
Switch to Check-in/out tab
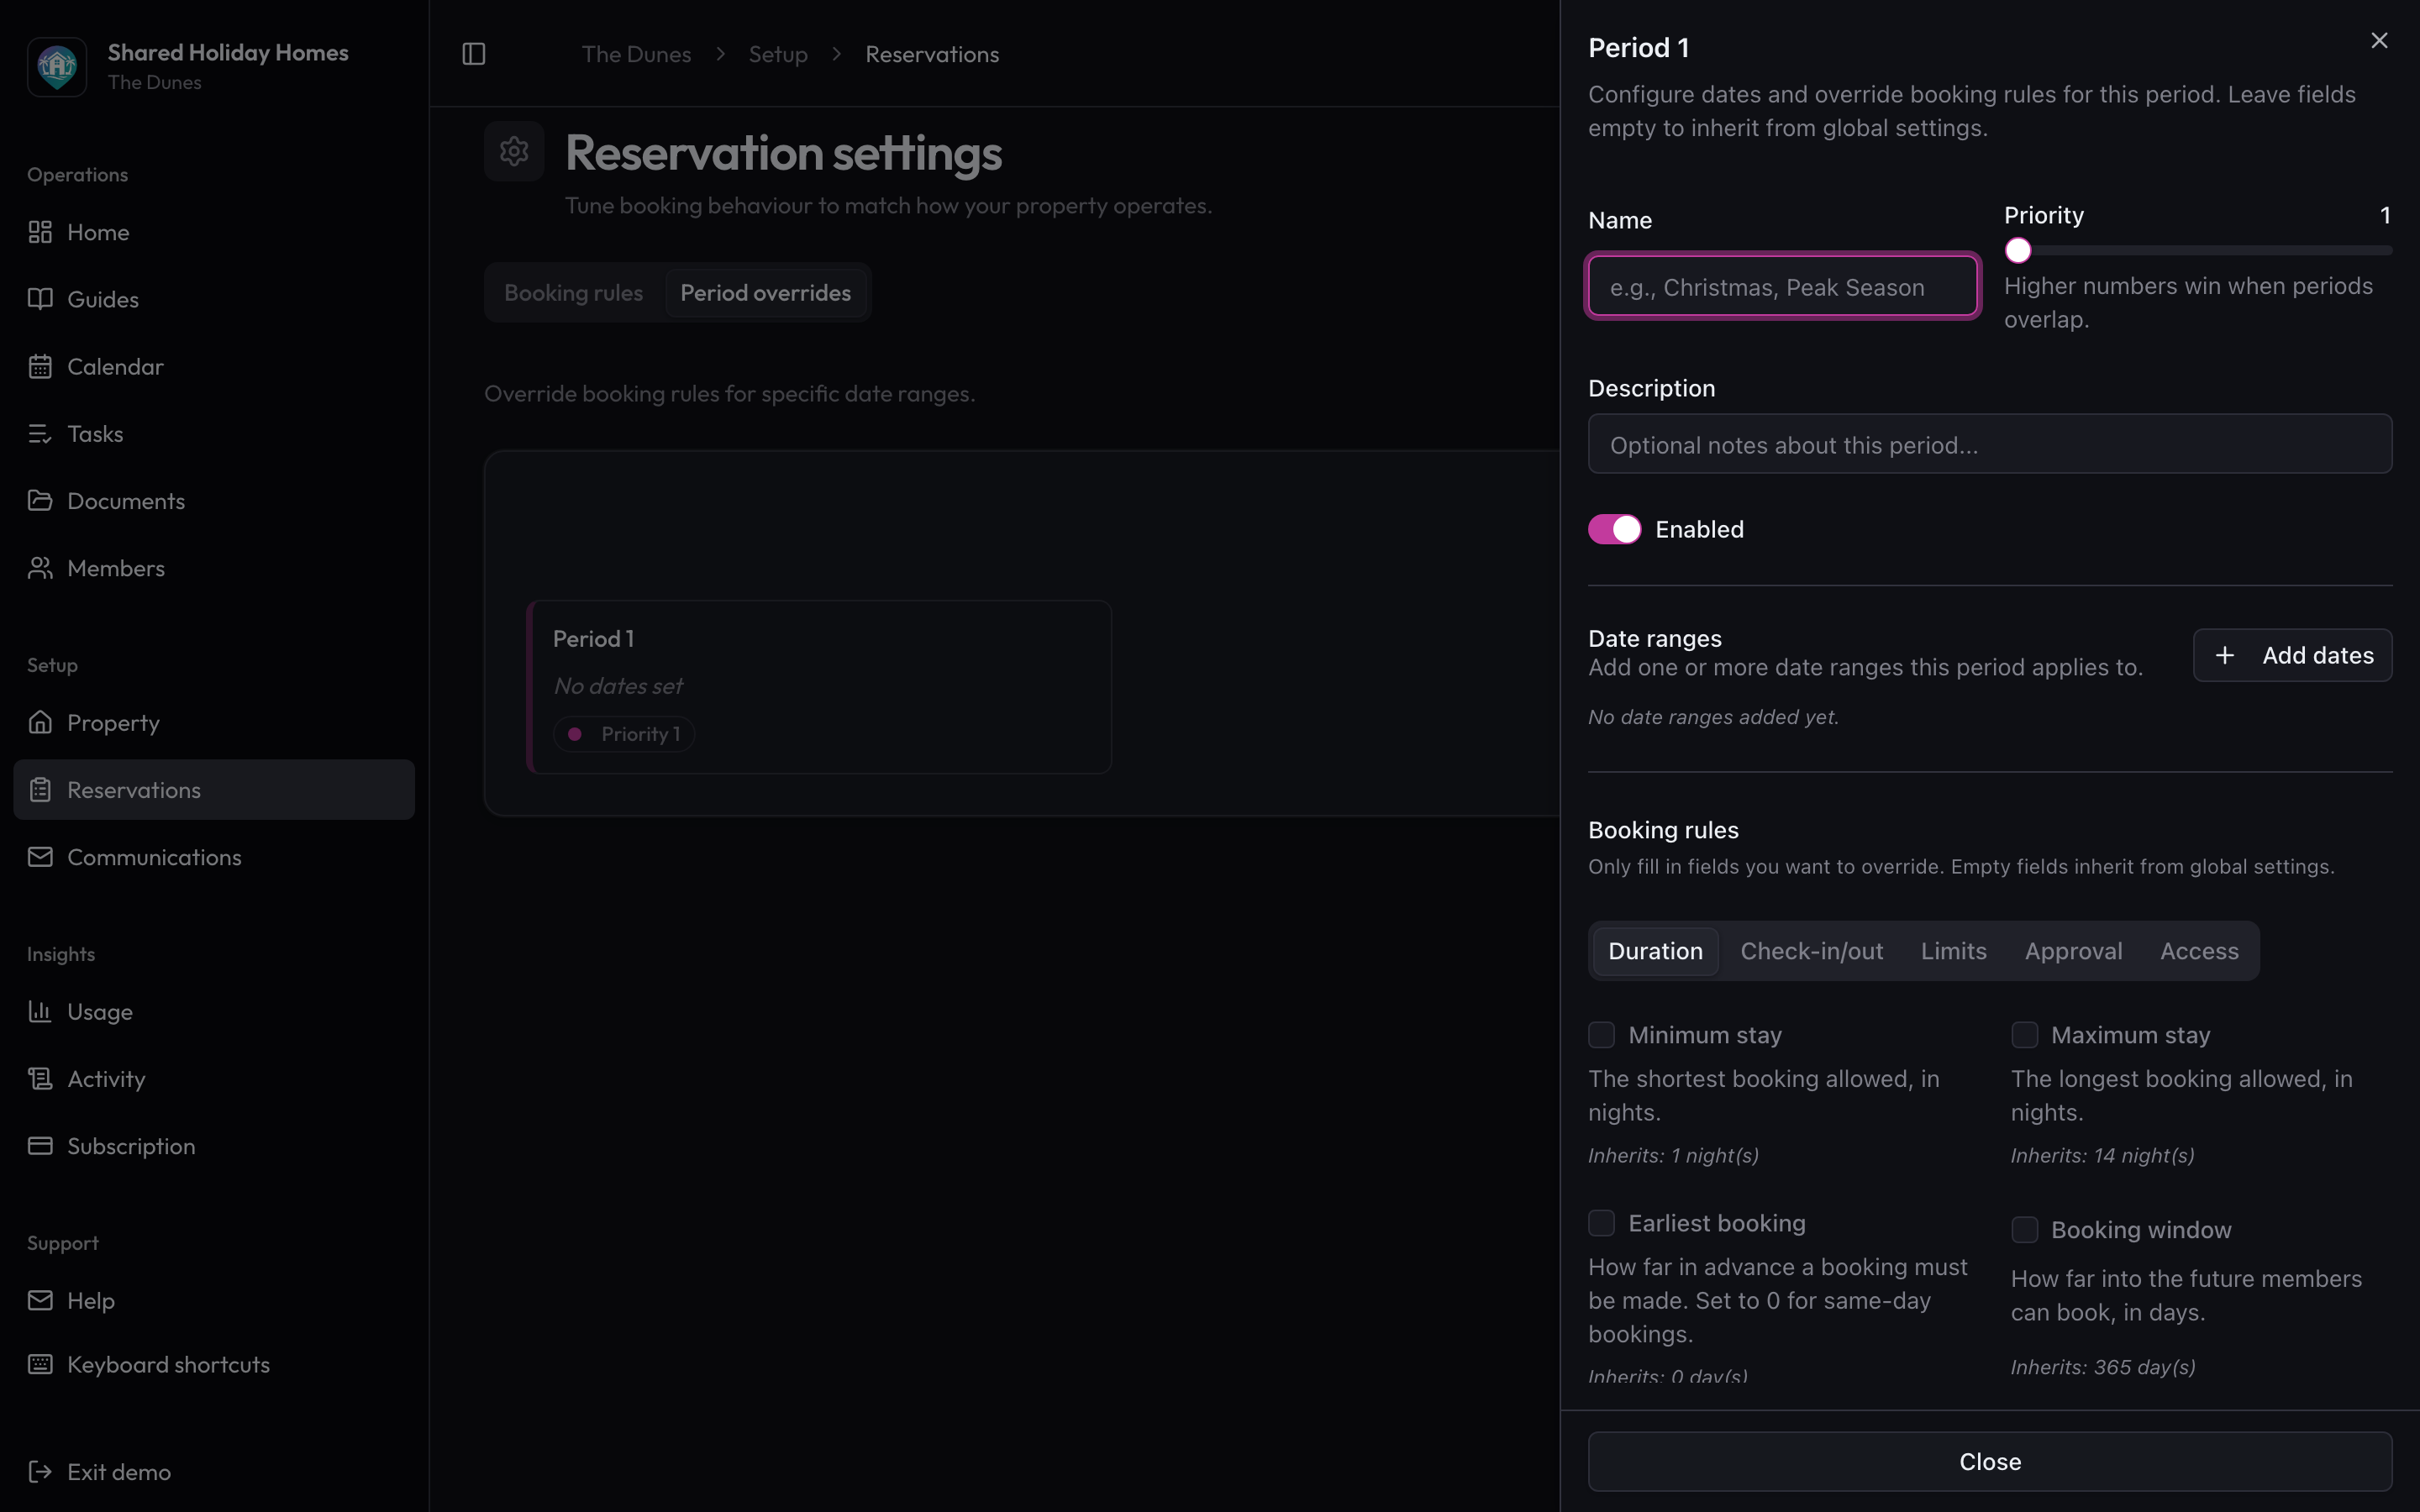(1811, 951)
